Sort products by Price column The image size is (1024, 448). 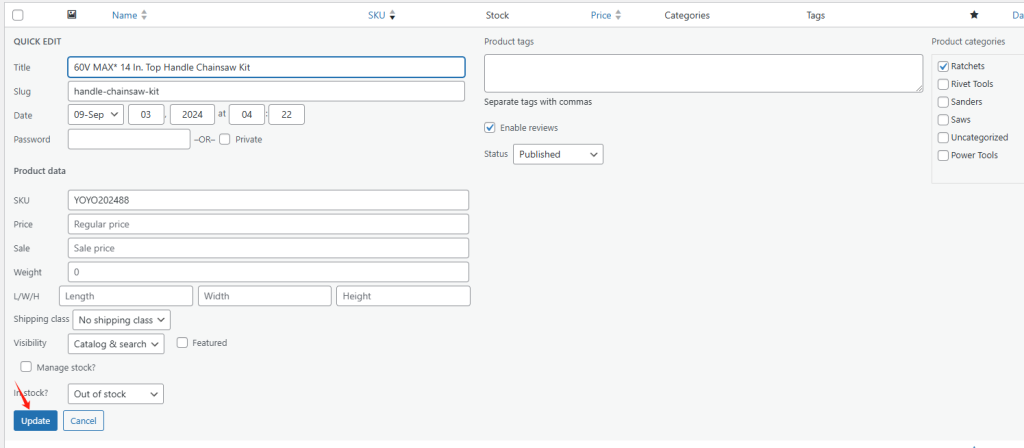605,15
